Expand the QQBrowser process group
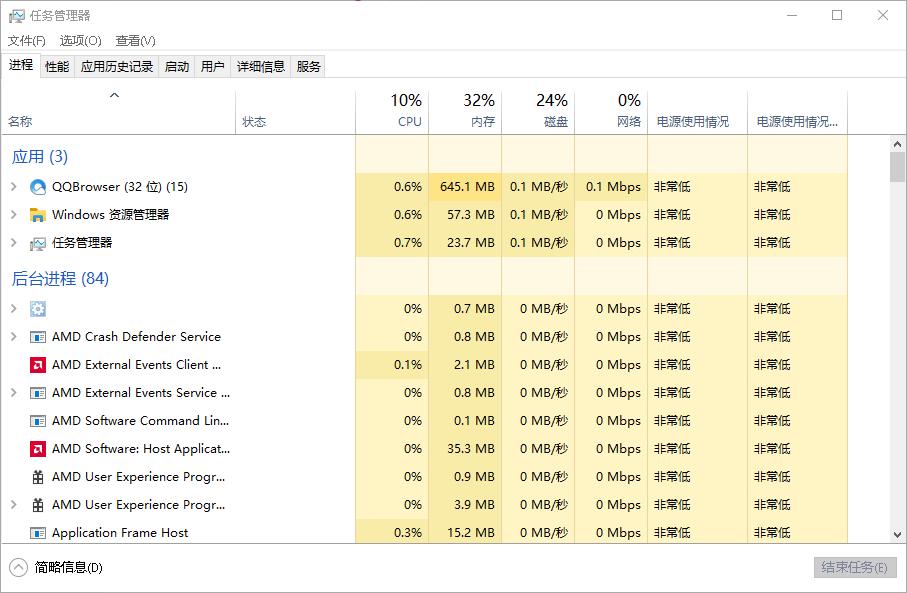 [x=13, y=187]
